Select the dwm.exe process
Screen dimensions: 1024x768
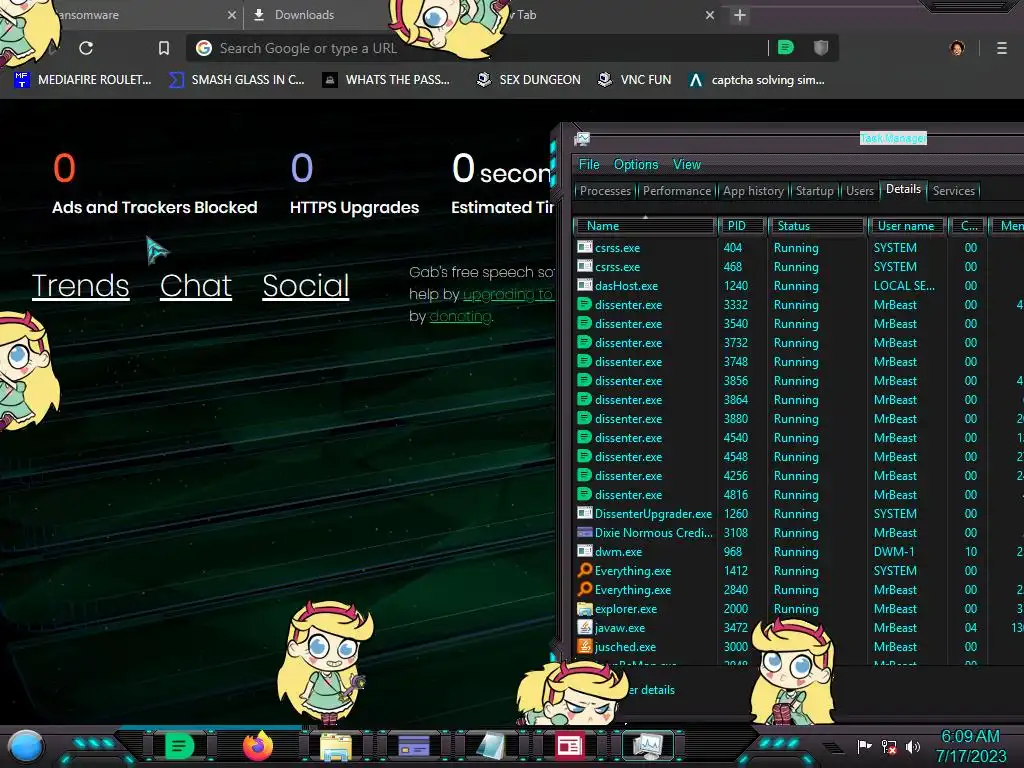point(797,552)
